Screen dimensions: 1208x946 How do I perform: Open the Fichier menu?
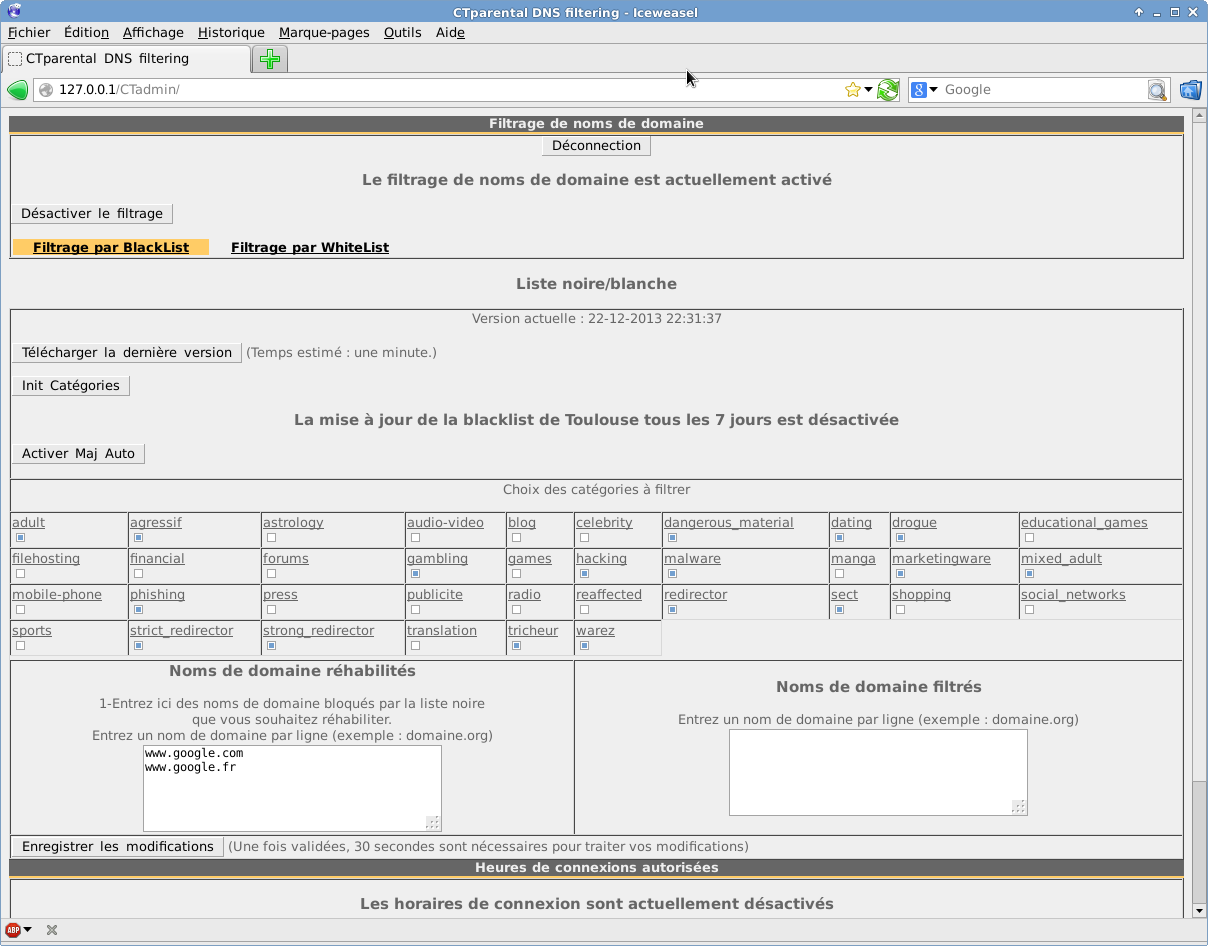pyautogui.click(x=29, y=33)
